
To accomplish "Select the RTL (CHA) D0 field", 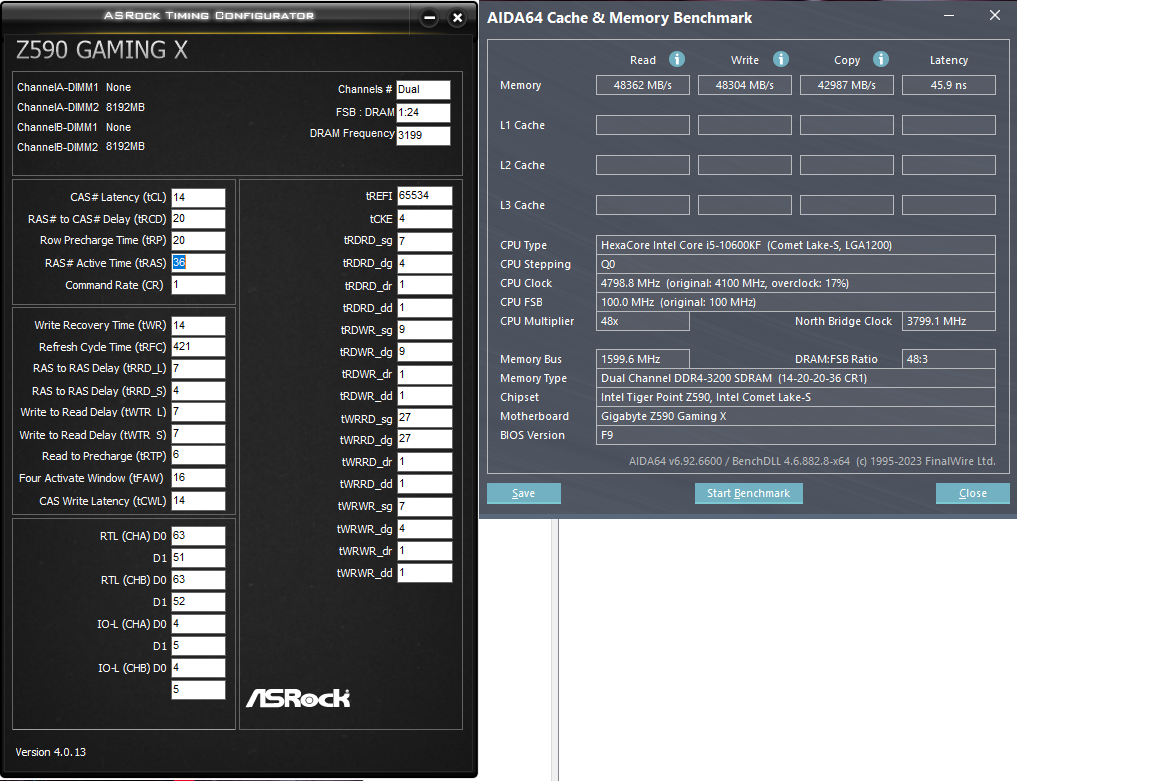I will 198,536.
